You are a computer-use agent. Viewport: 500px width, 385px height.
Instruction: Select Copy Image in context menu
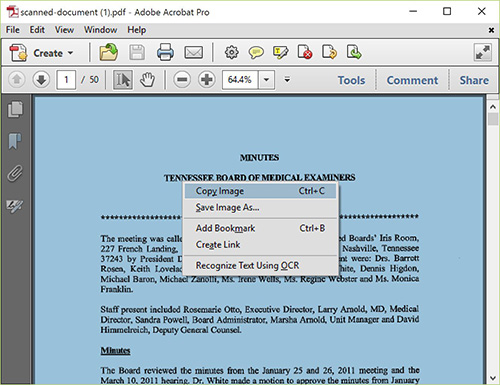261,191
